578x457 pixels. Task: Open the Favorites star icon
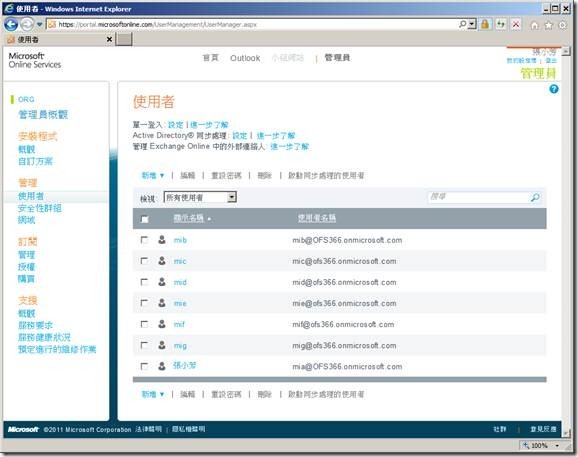[x=549, y=25]
